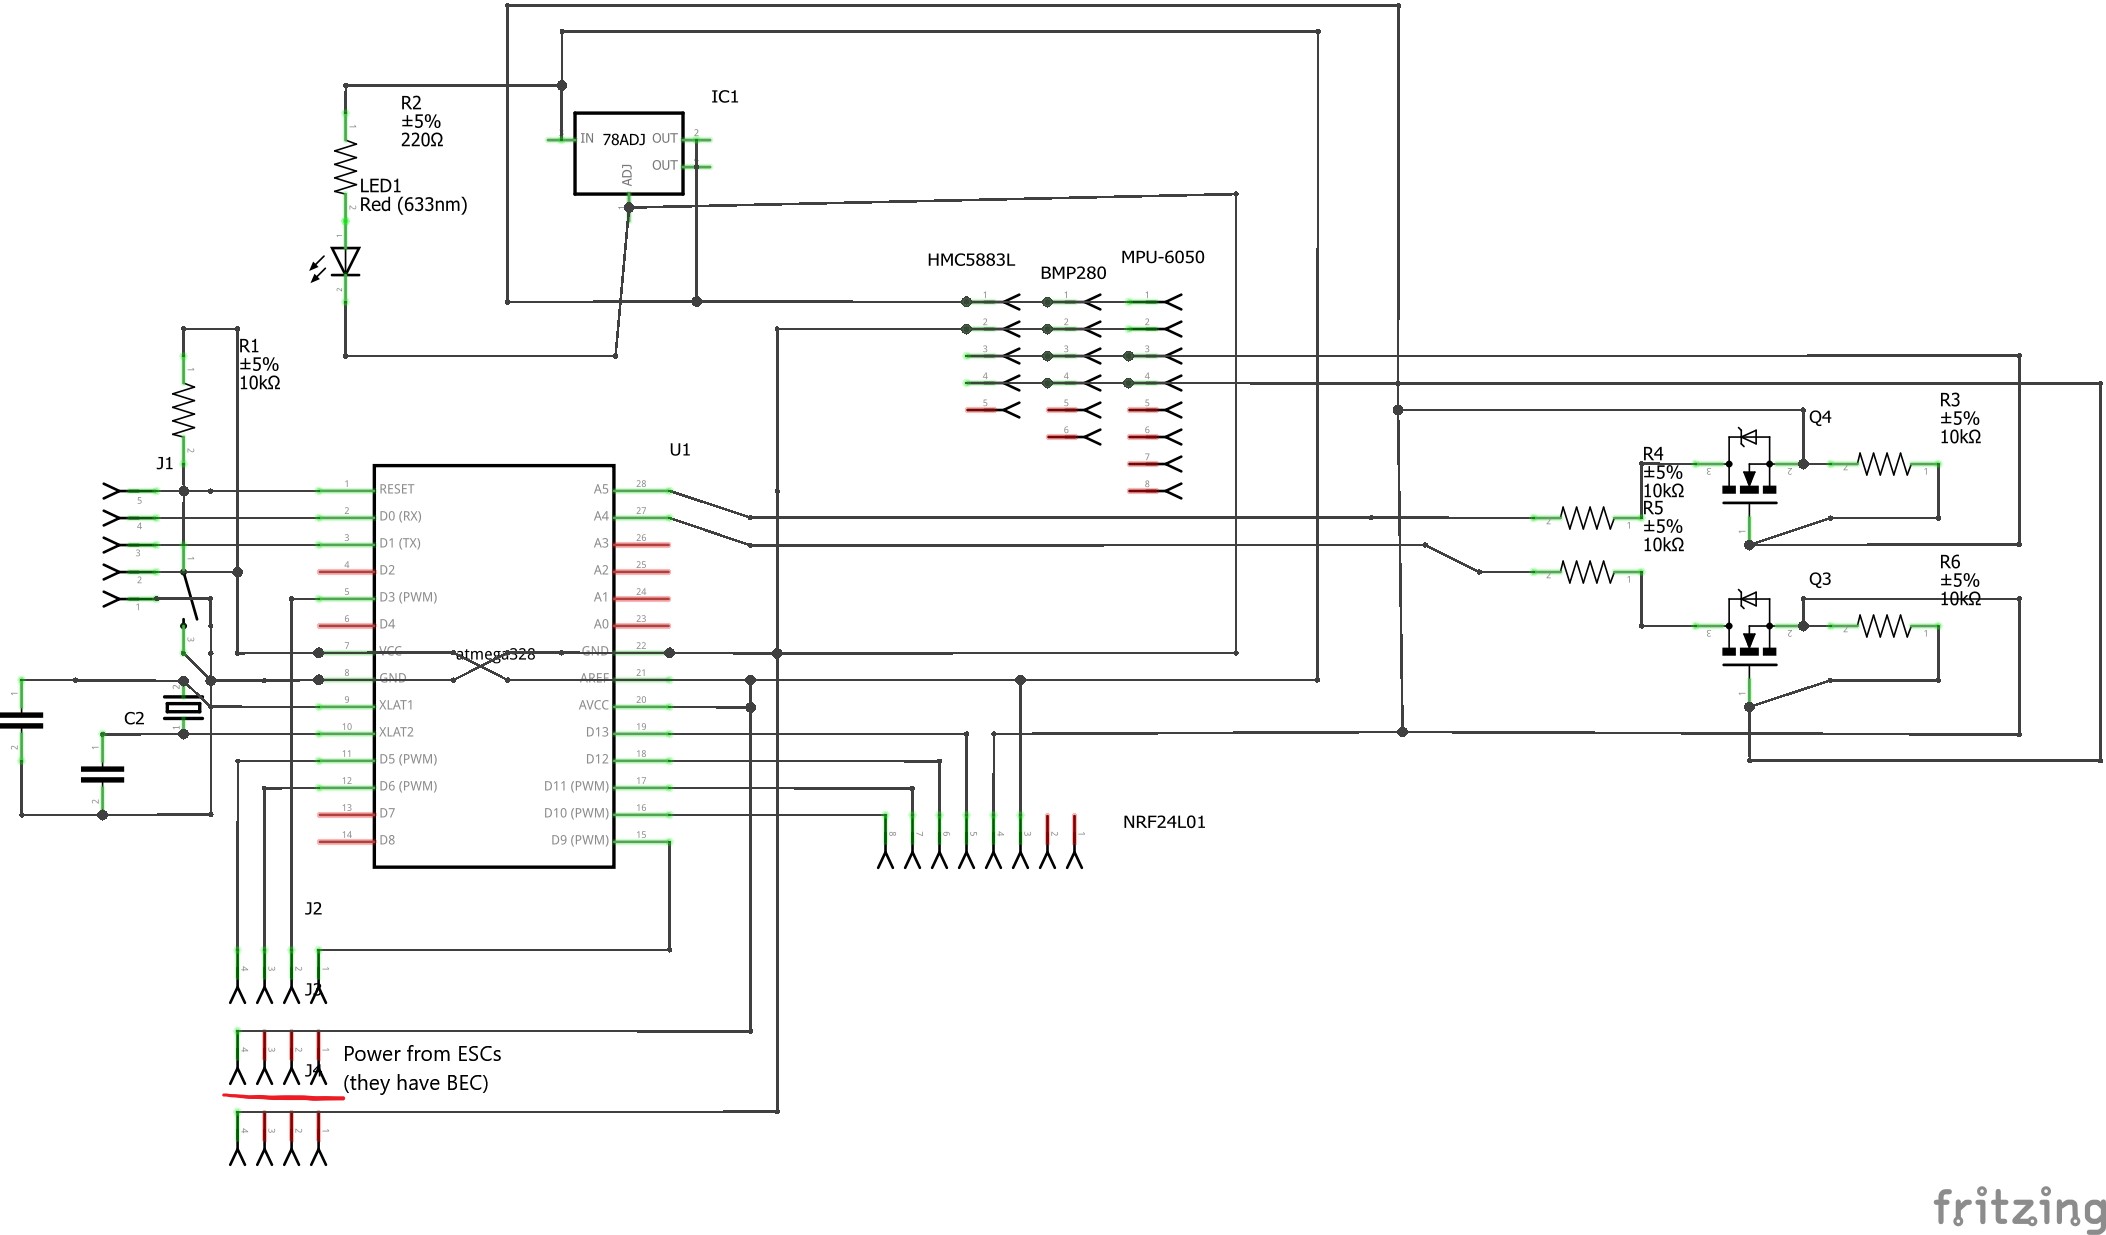Click the atmega328 U1 chip body

pyautogui.click(x=494, y=666)
